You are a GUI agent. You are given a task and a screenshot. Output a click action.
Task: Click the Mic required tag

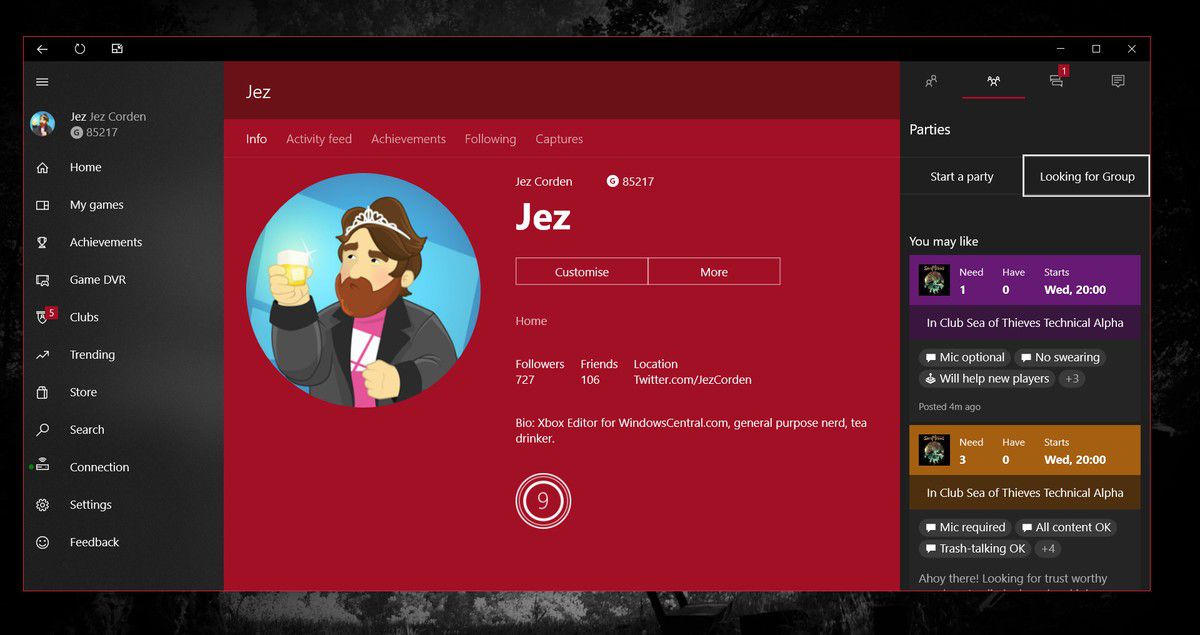965,527
